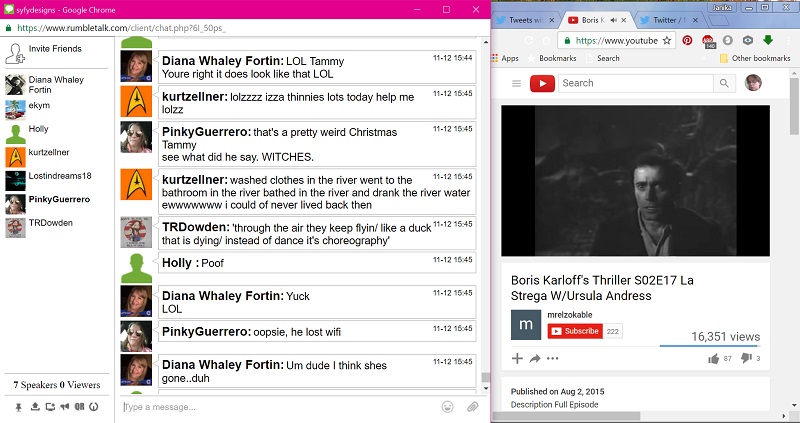The width and height of the screenshot is (800, 423).
Task: Click Invite Friends in the chat sidebar
Action: (x=55, y=48)
